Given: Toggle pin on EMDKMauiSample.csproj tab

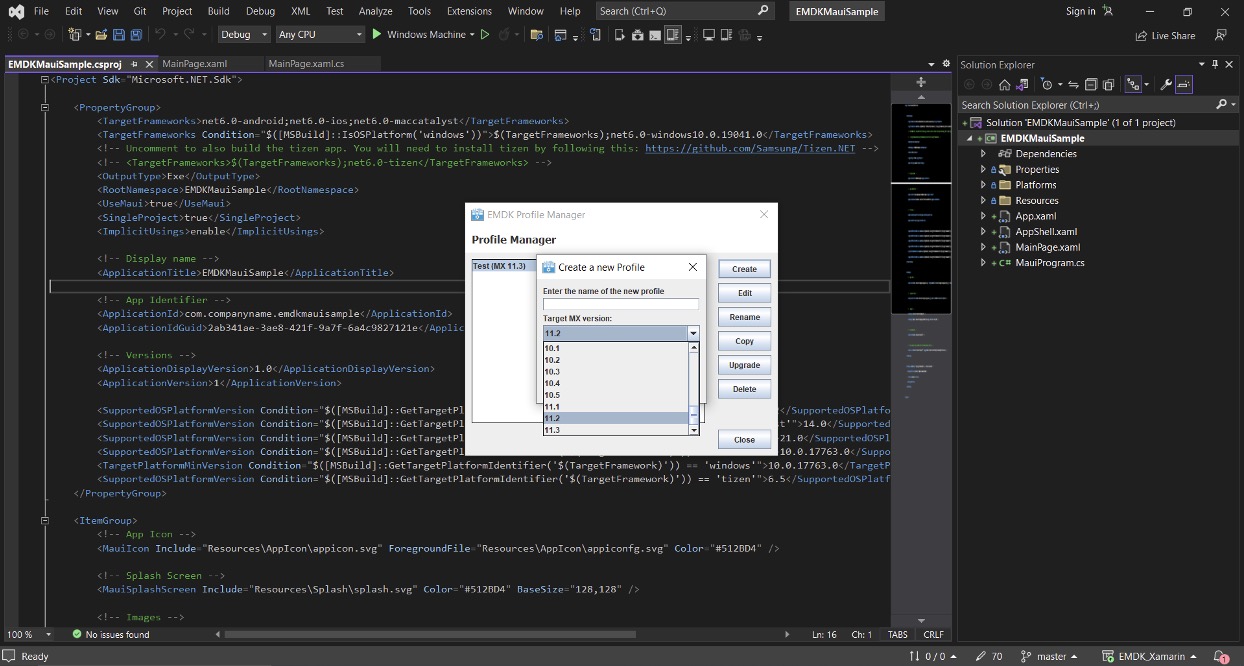Looking at the screenshot, I should pos(135,64).
